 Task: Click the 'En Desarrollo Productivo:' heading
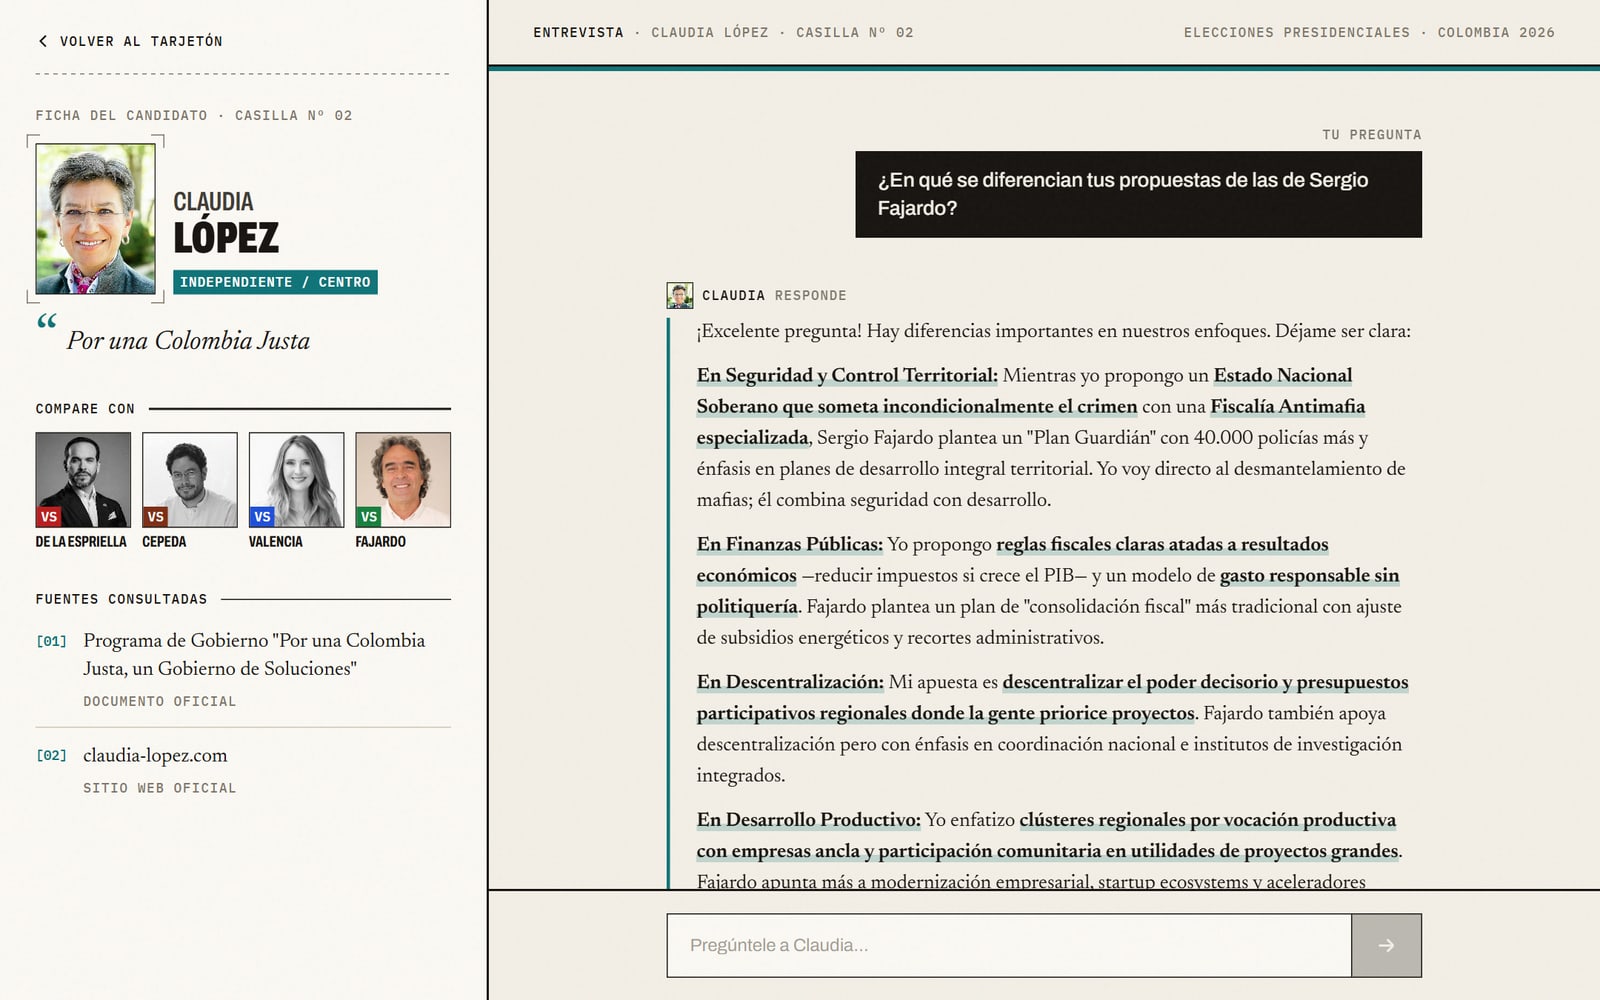[x=808, y=820]
